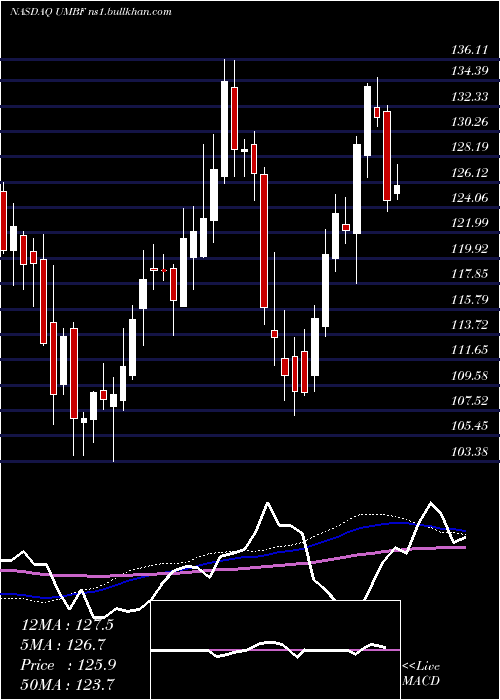Select the 136.11 price axis label
Image resolution: width=500 pixels, height=700 pixels.
pyautogui.click(x=470, y=50)
